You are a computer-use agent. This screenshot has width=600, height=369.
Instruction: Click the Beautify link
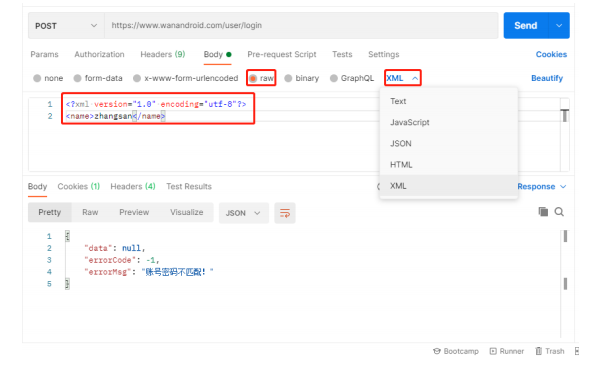(x=547, y=78)
